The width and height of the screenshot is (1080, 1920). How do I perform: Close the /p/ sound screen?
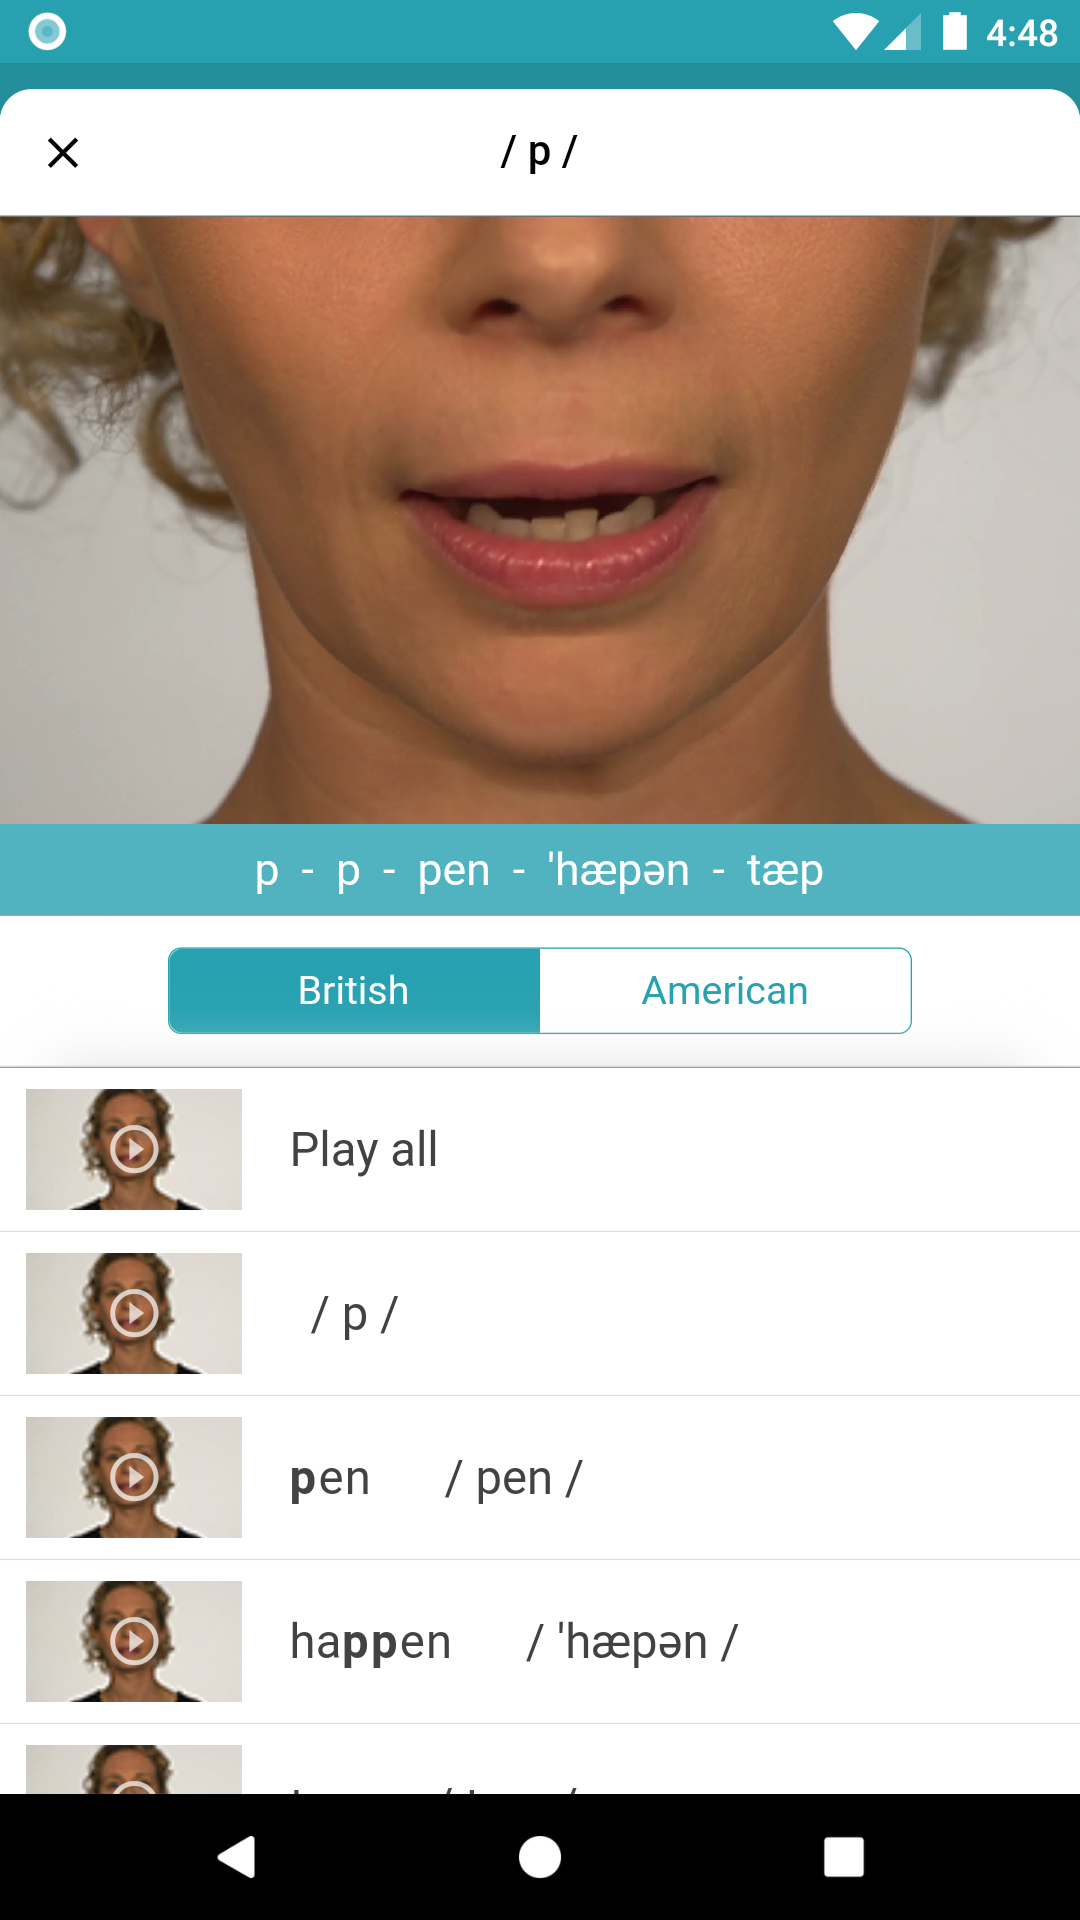coord(63,153)
